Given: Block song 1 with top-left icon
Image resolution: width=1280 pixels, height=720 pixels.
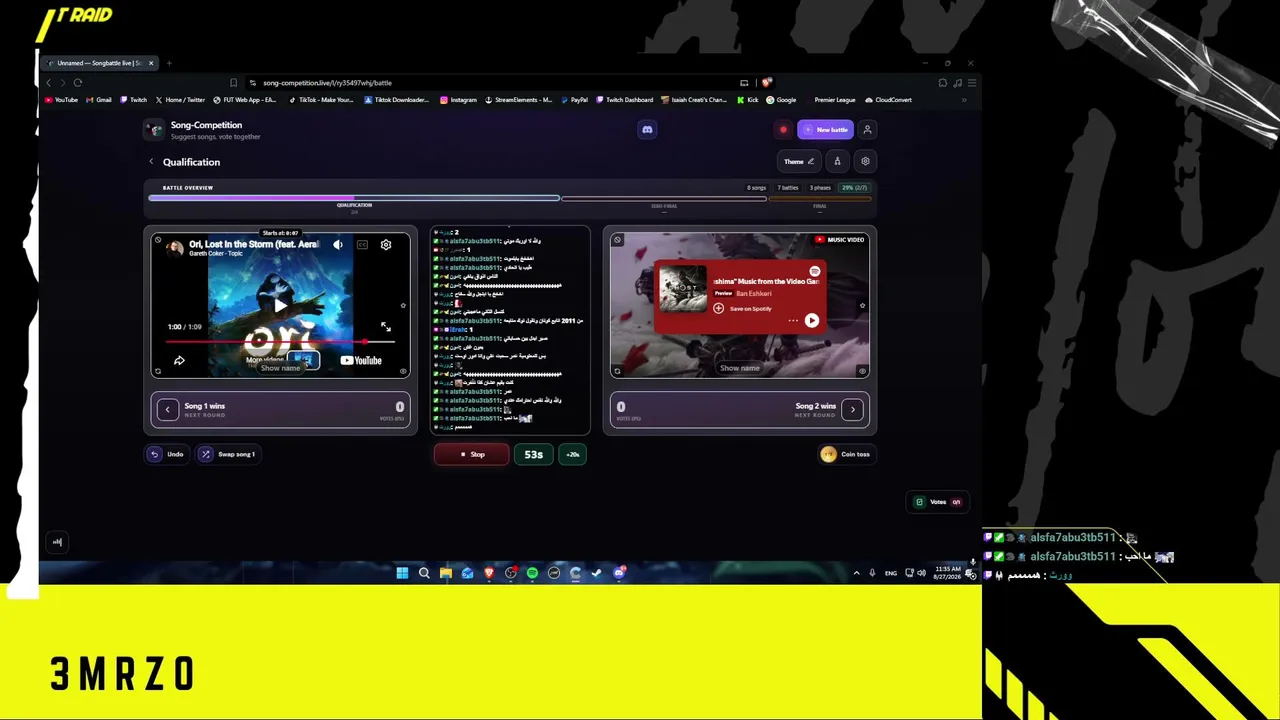Looking at the screenshot, I should [158, 240].
